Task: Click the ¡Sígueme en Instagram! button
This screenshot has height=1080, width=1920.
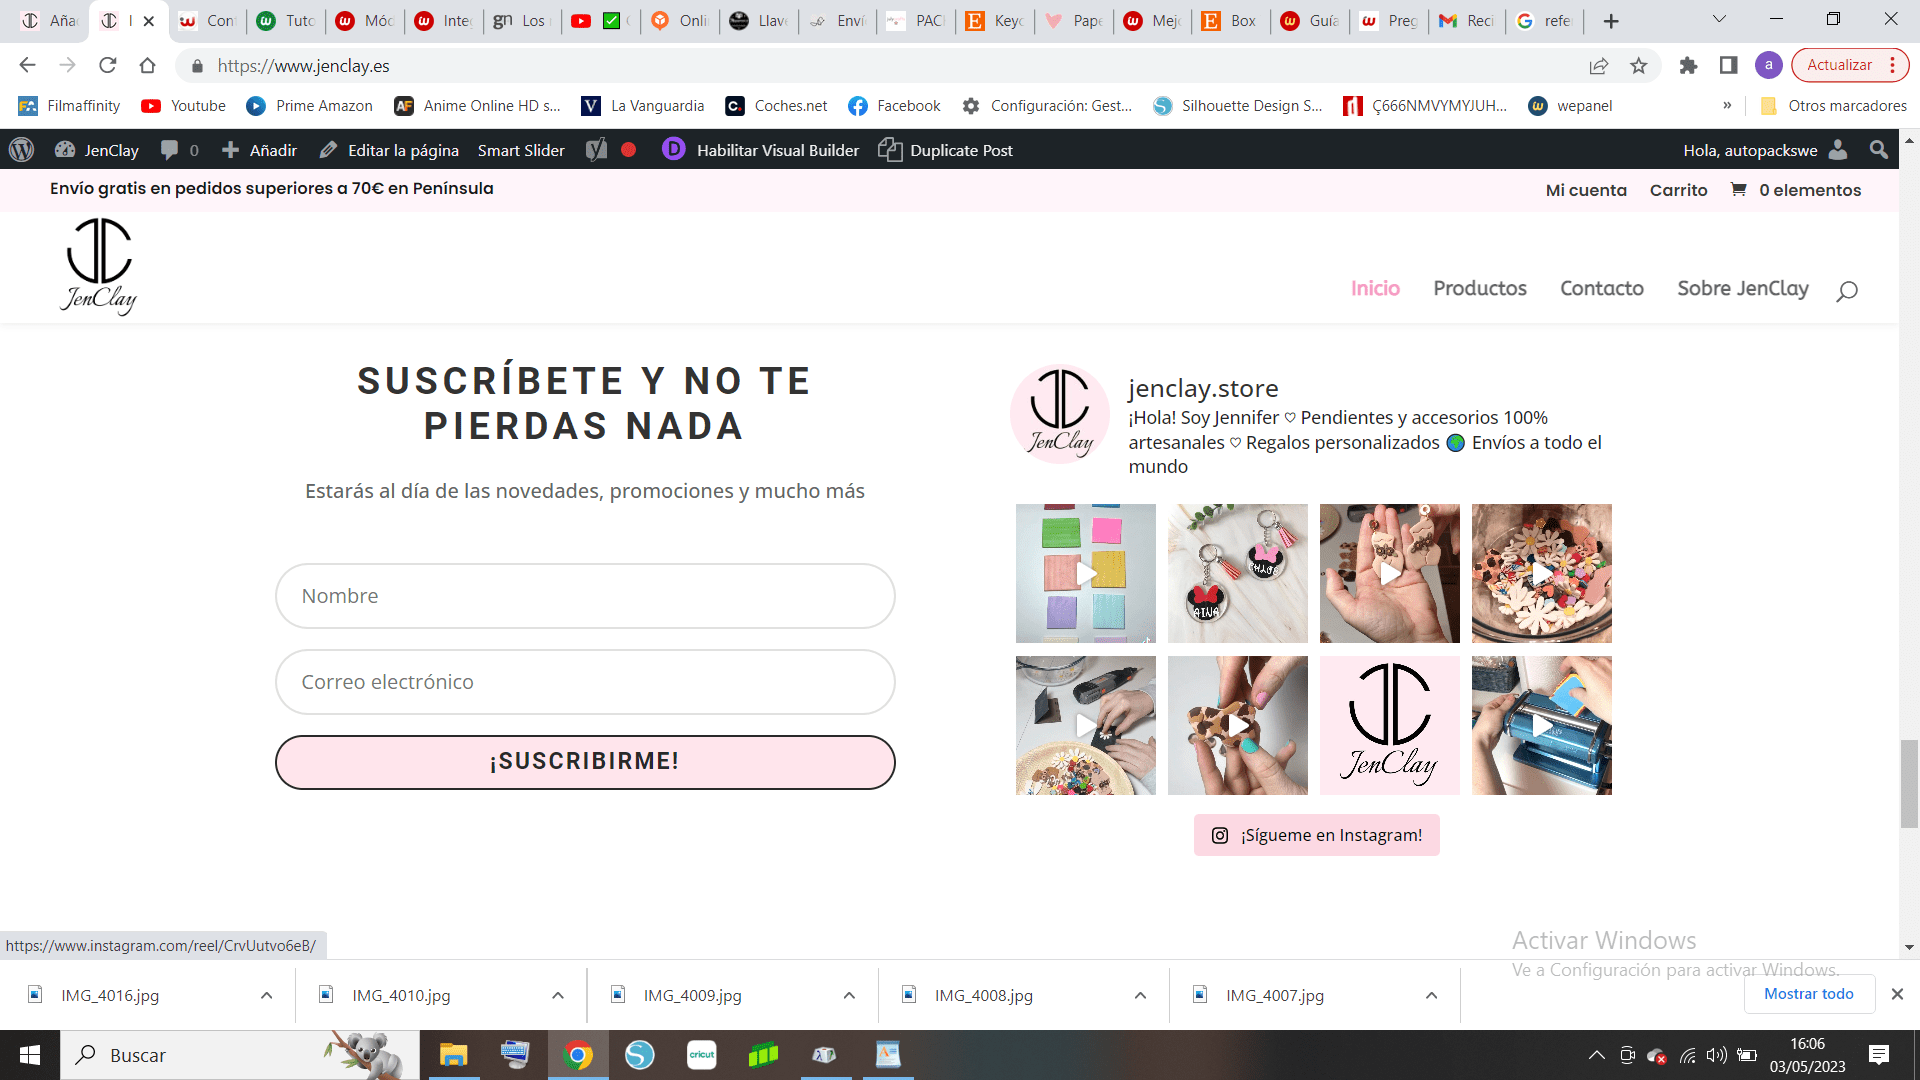Action: (1317, 835)
